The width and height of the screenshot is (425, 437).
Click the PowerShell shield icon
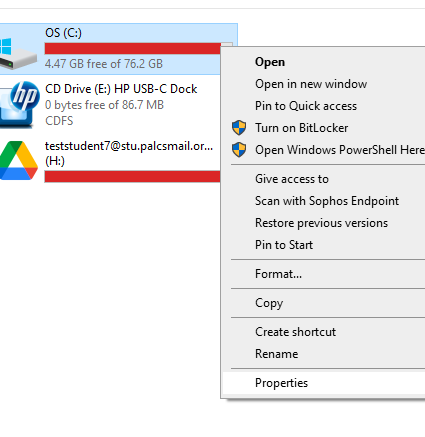pos(239,150)
